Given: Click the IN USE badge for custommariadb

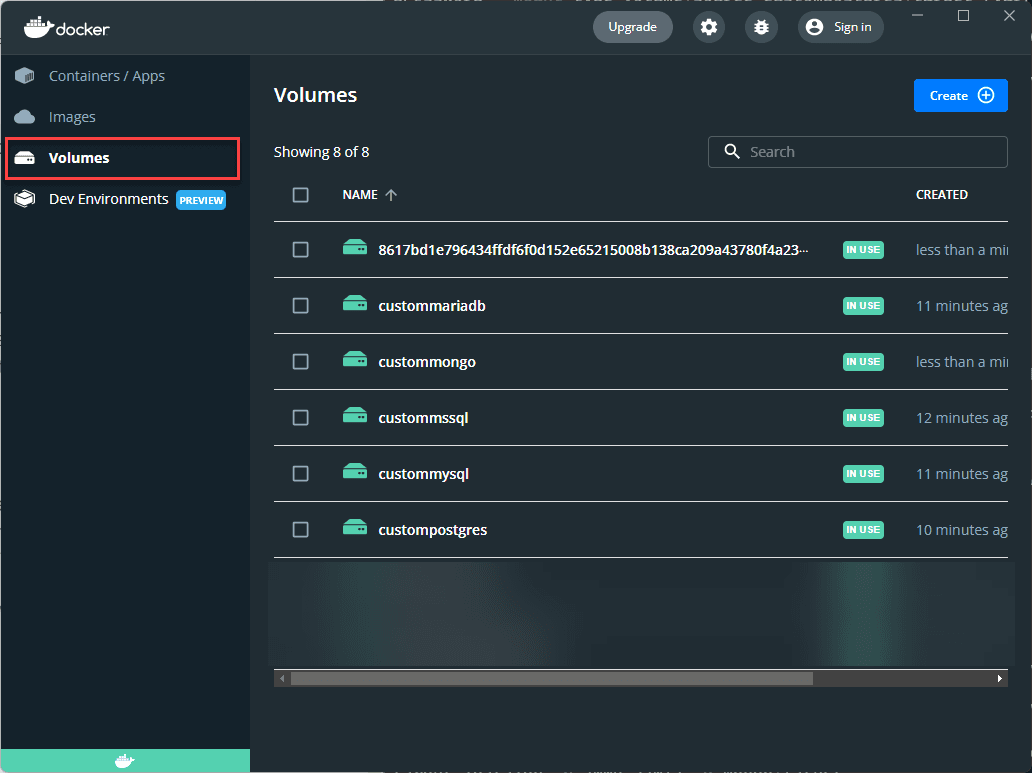Looking at the screenshot, I should pos(863,306).
